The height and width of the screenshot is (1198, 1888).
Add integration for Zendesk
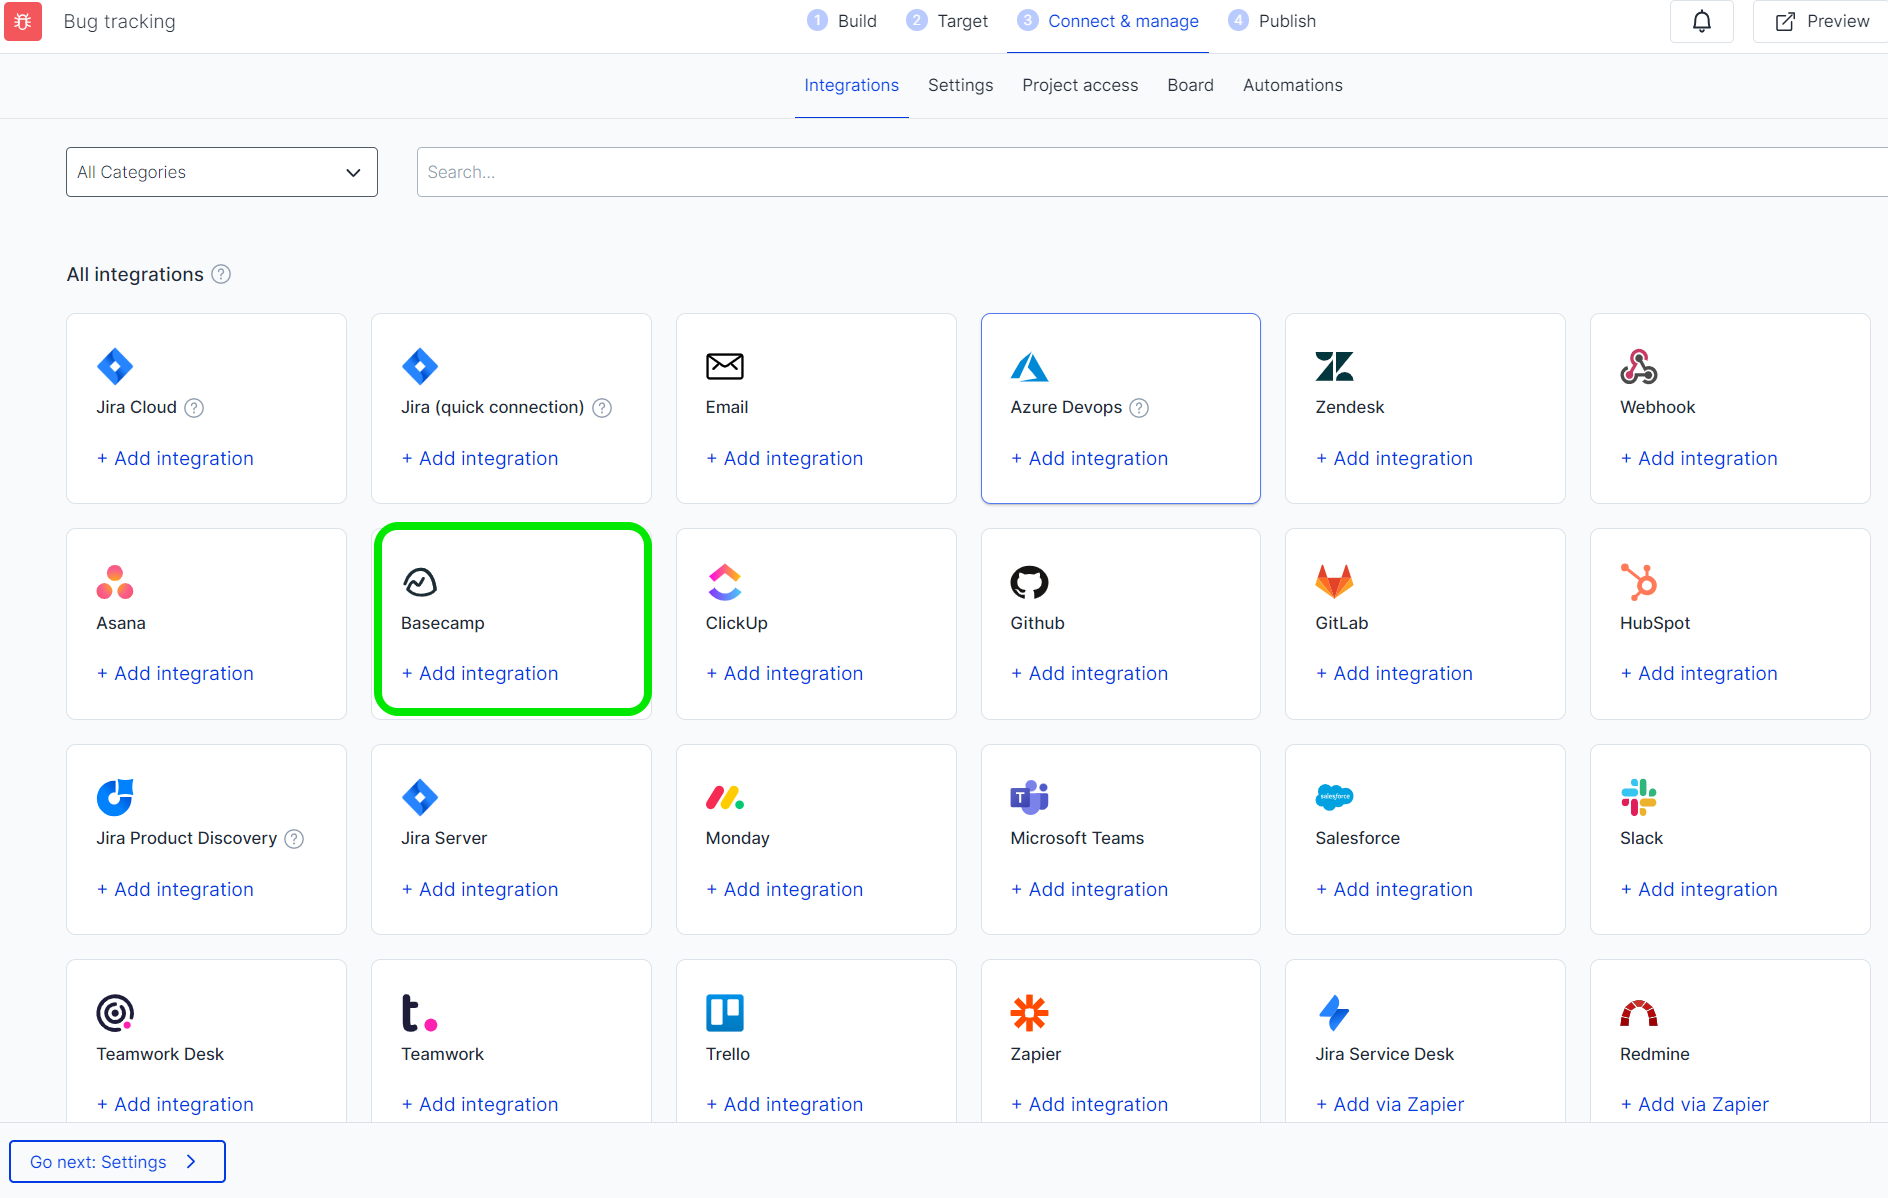point(1394,458)
